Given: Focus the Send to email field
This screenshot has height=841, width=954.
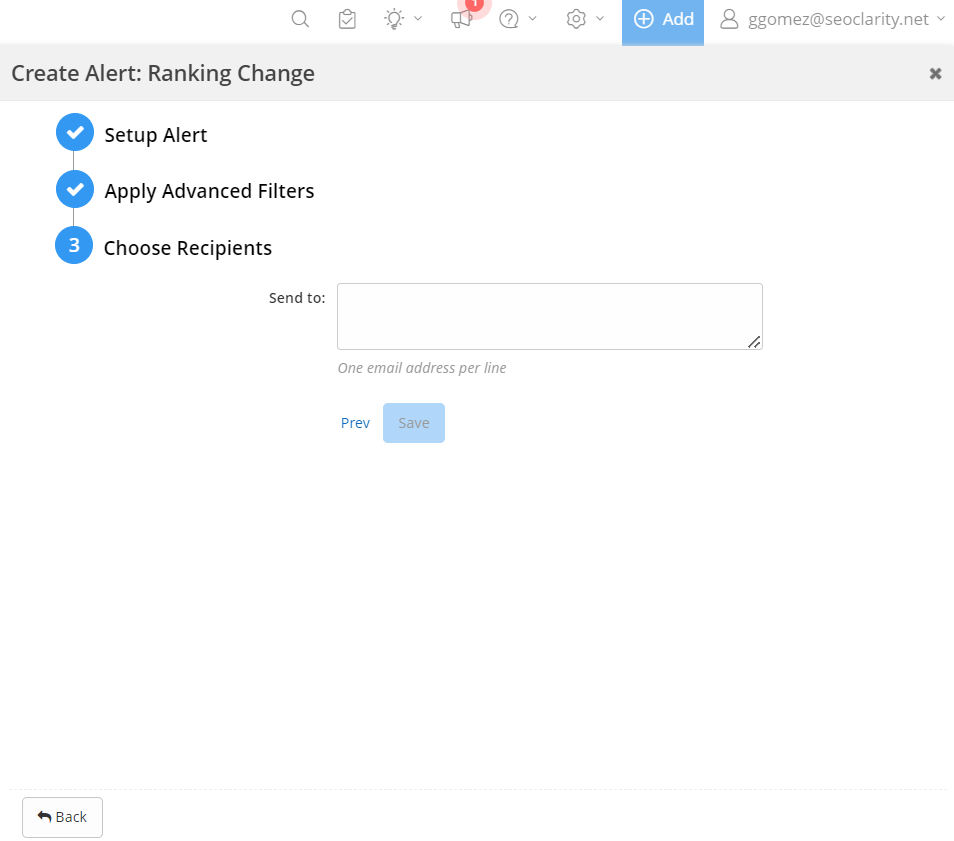Looking at the screenshot, I should pyautogui.click(x=549, y=316).
